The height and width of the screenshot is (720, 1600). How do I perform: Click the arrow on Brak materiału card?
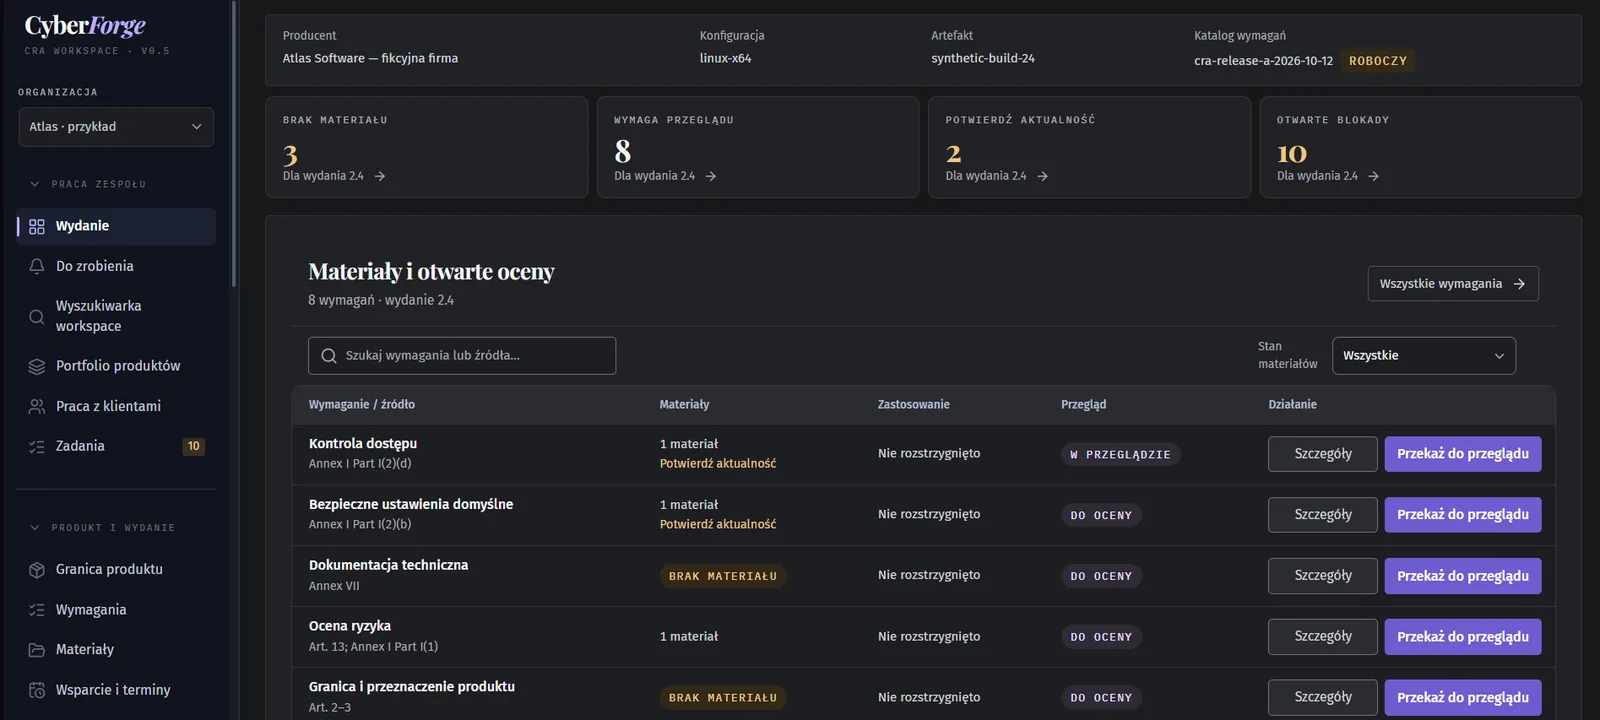click(380, 176)
